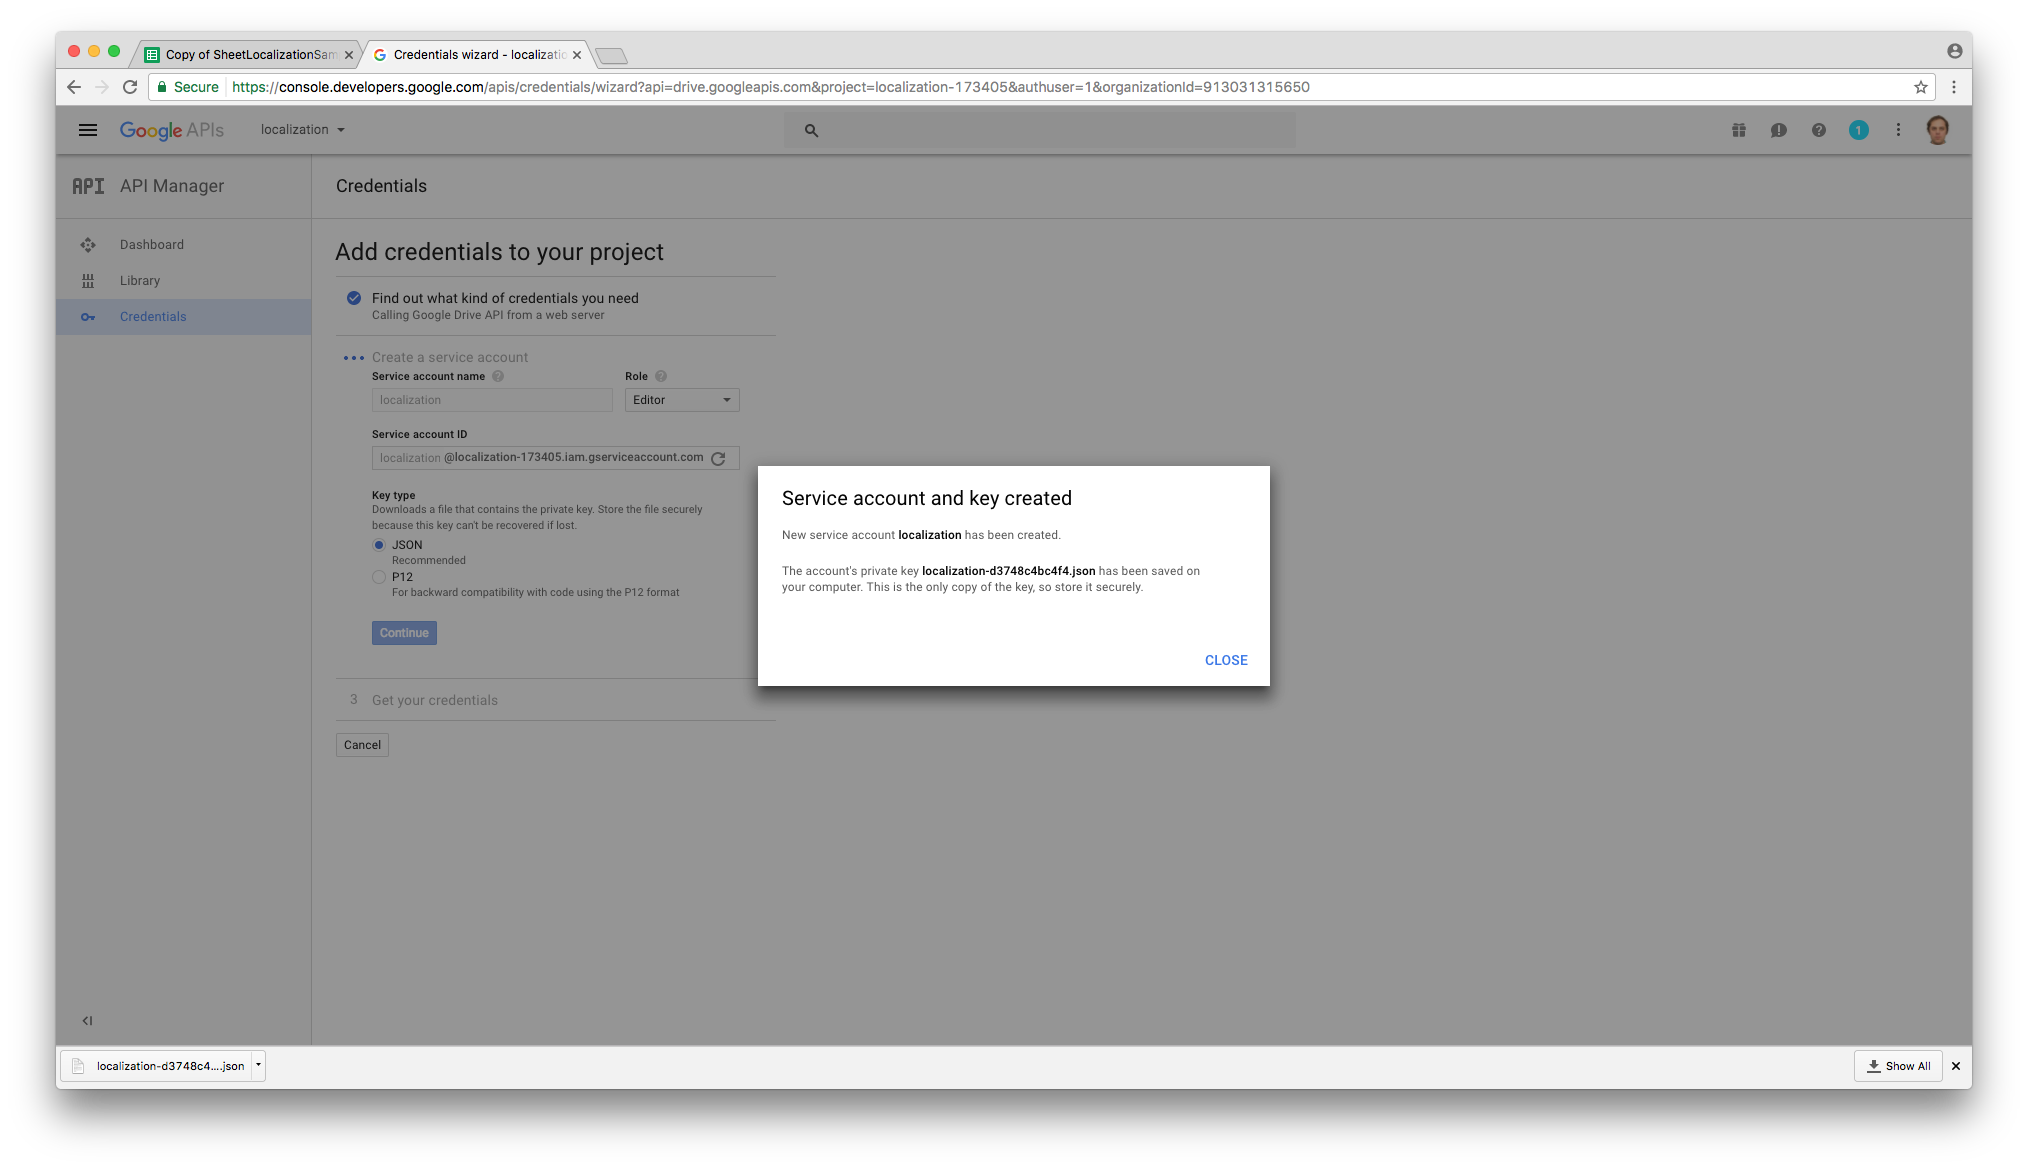Open the Role Editor dropdown
2028x1169 pixels.
coord(682,400)
